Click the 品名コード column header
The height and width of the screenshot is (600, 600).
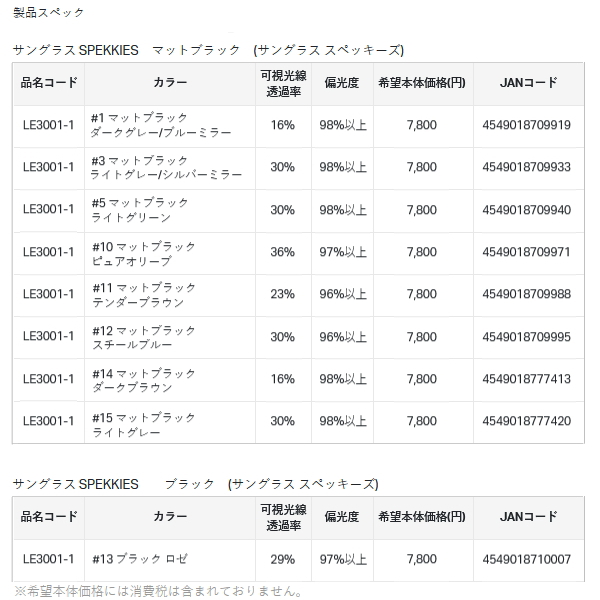coord(49,82)
